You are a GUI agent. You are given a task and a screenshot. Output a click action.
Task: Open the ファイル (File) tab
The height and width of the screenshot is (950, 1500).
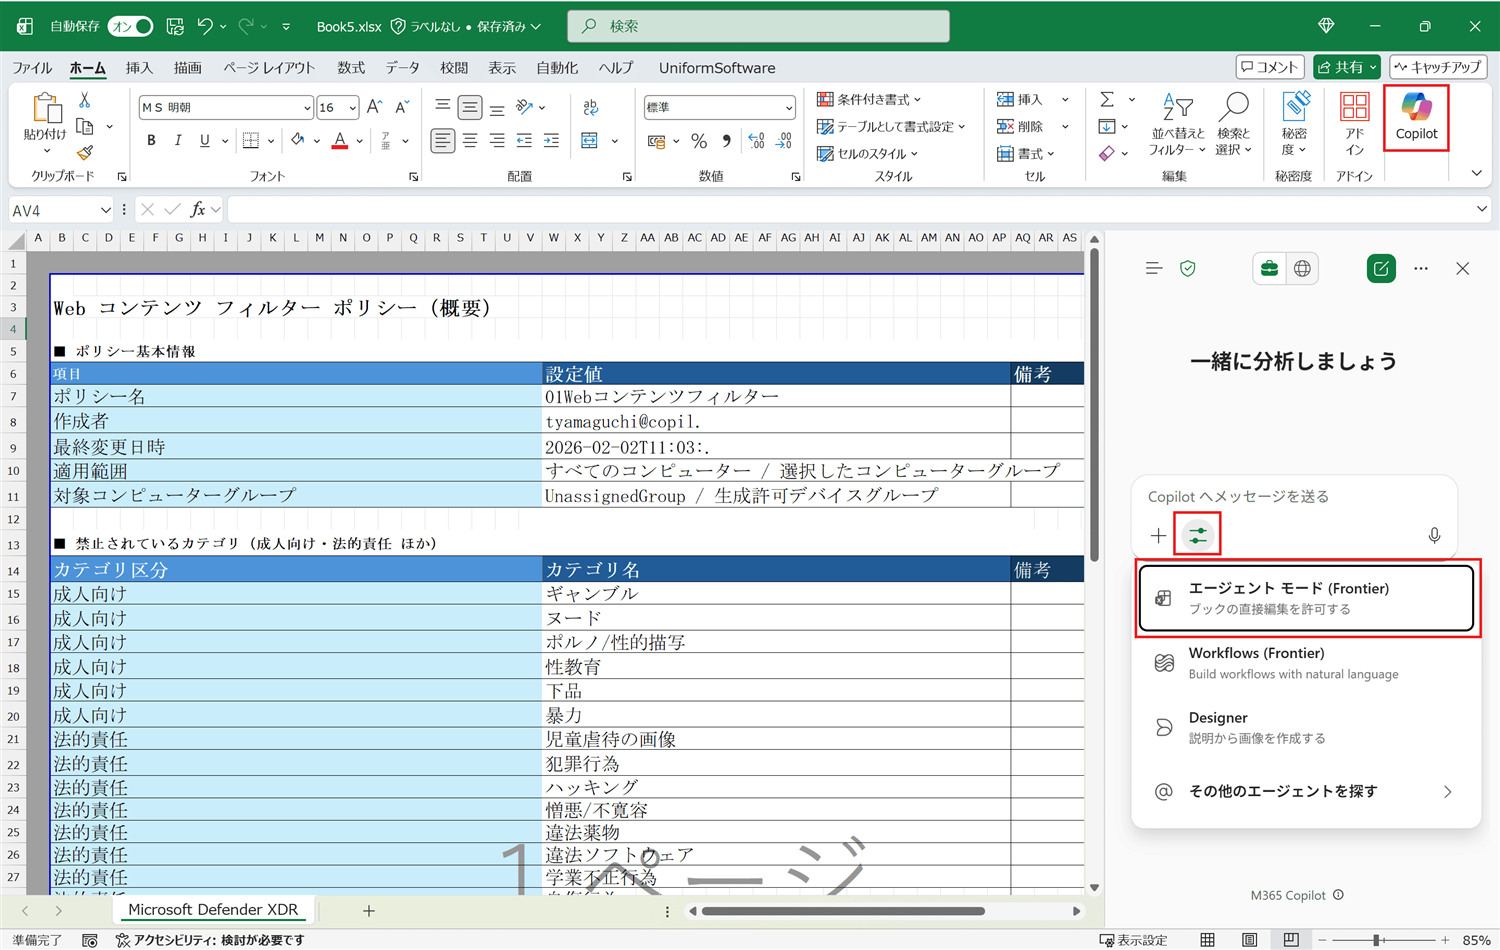[x=32, y=68]
